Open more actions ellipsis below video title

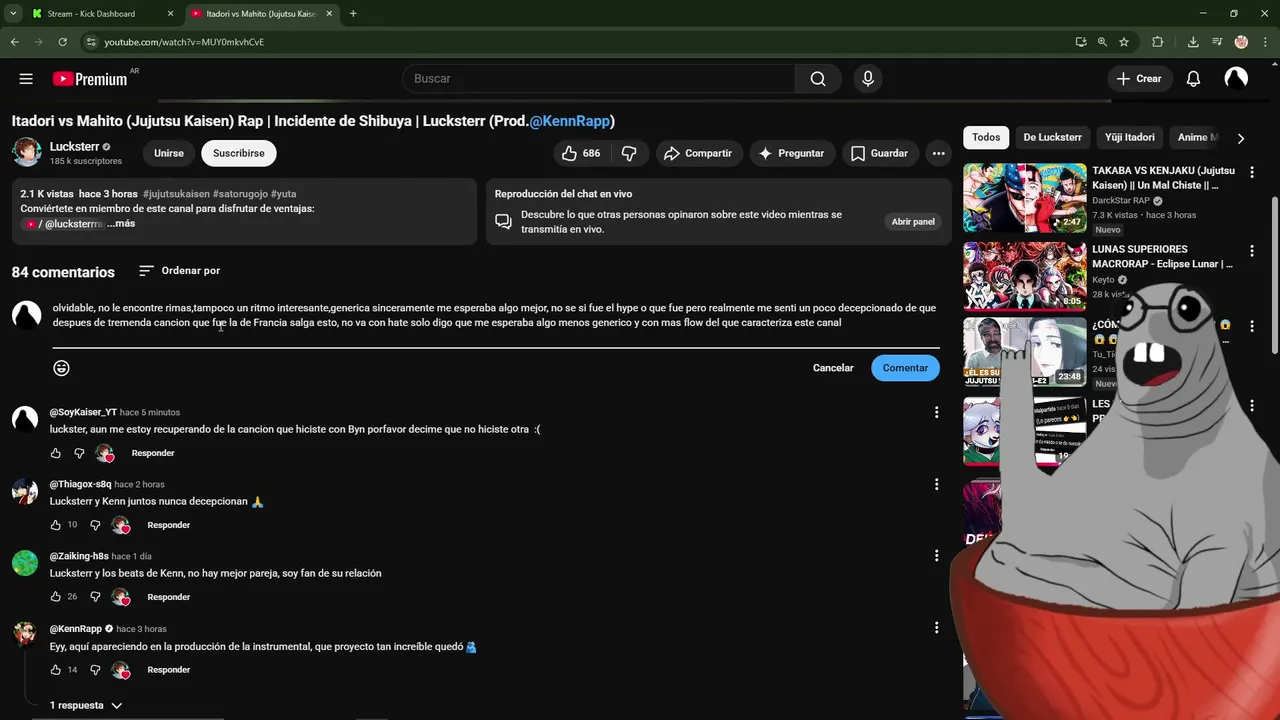[x=938, y=153]
